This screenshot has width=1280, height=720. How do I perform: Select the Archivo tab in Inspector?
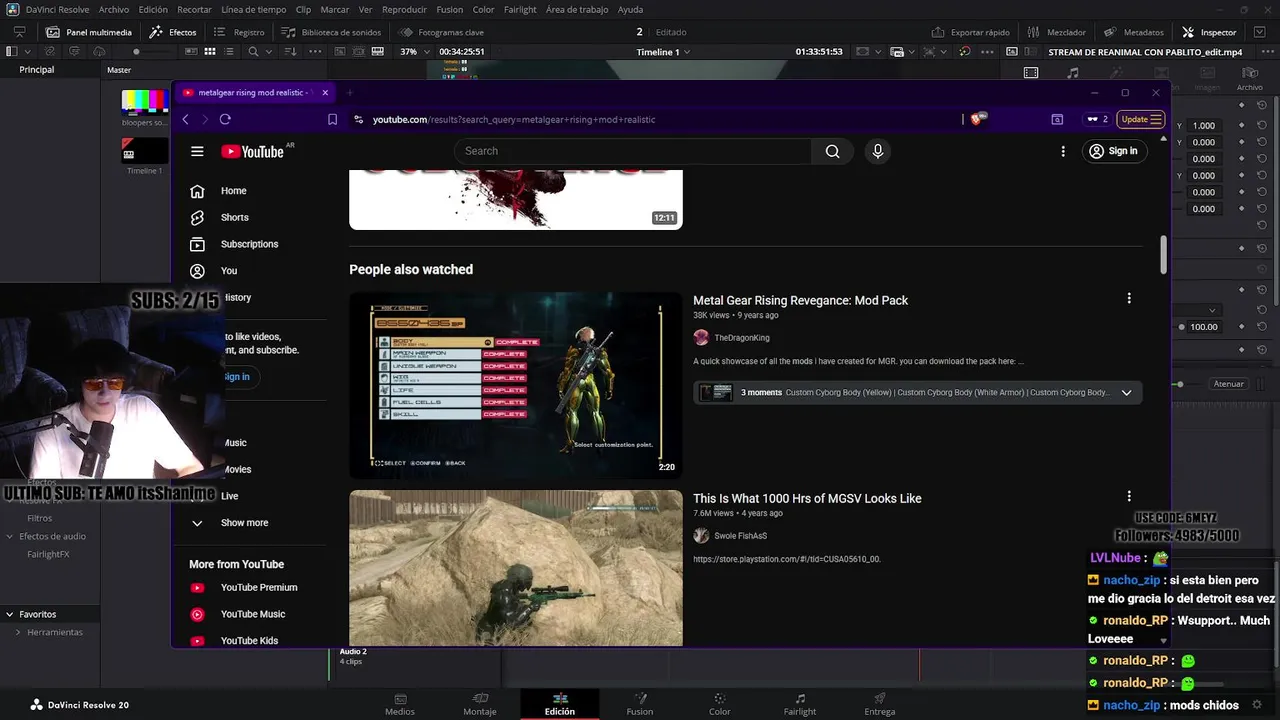[x=1249, y=81]
